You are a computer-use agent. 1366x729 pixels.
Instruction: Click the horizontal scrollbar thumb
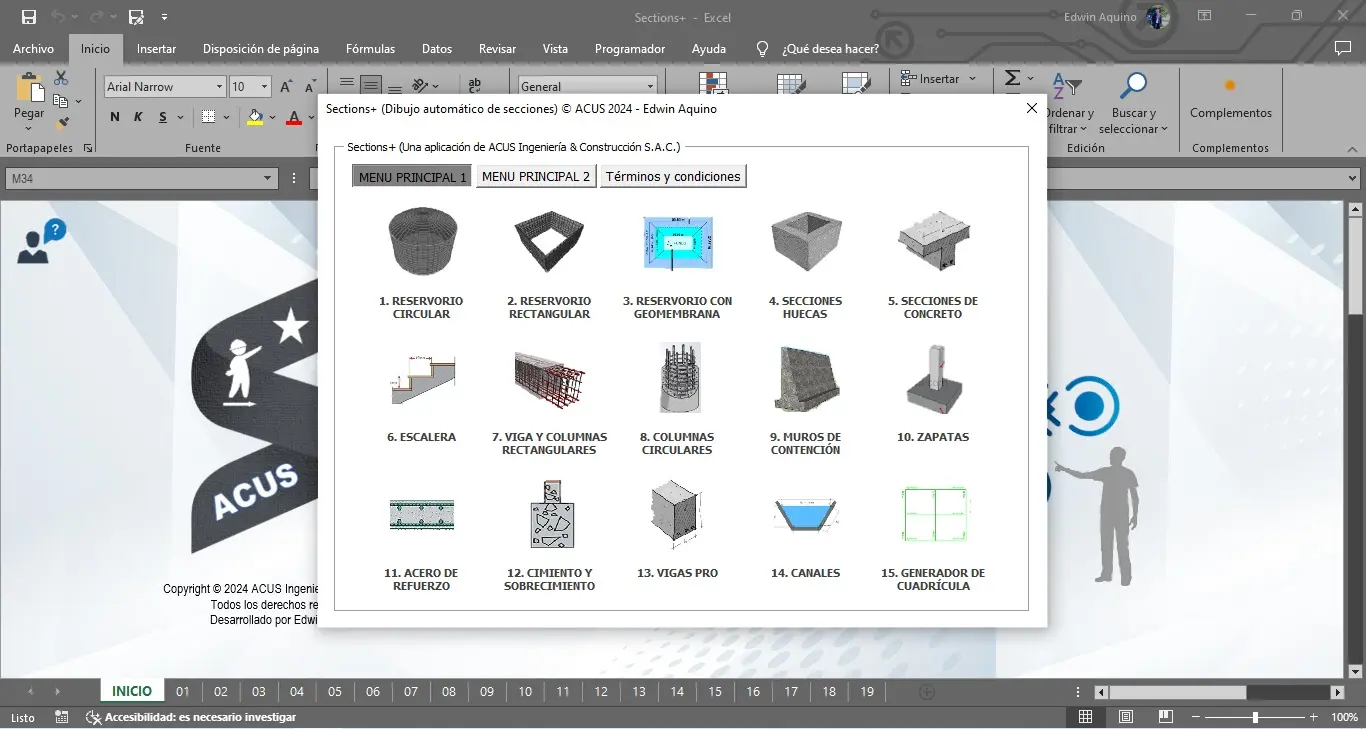(1178, 692)
